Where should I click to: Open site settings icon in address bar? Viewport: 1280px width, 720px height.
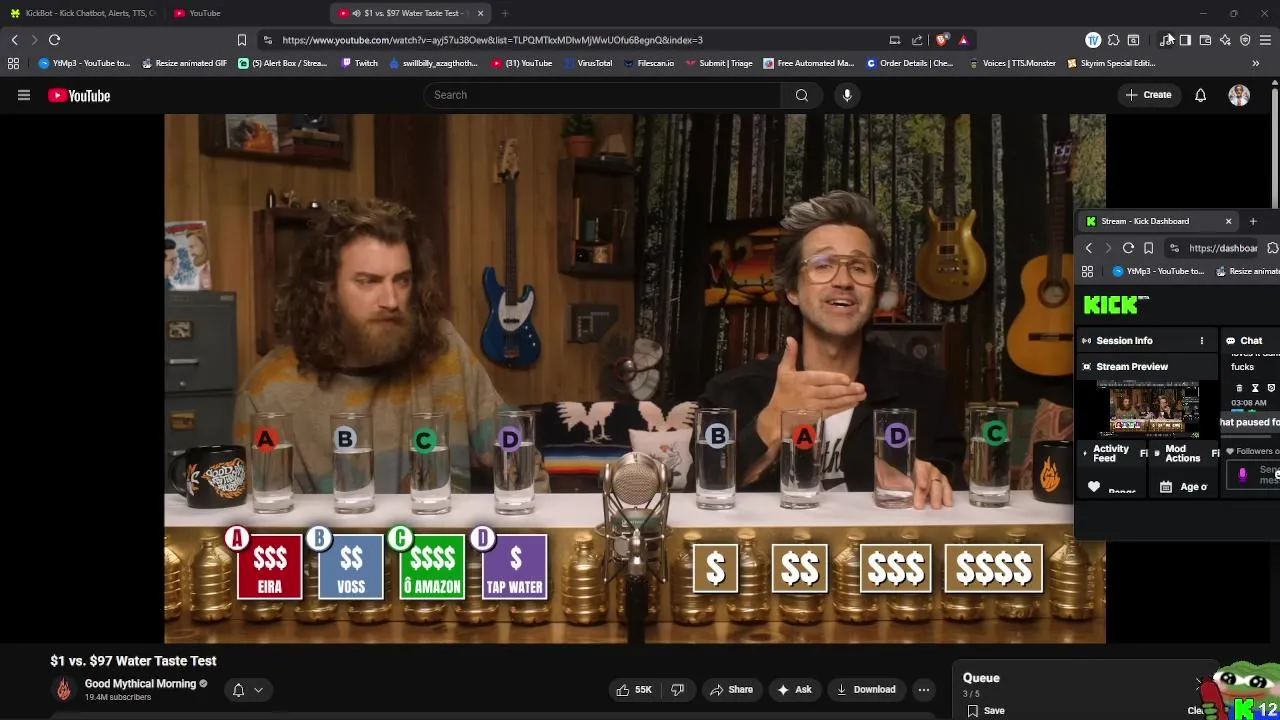267,40
